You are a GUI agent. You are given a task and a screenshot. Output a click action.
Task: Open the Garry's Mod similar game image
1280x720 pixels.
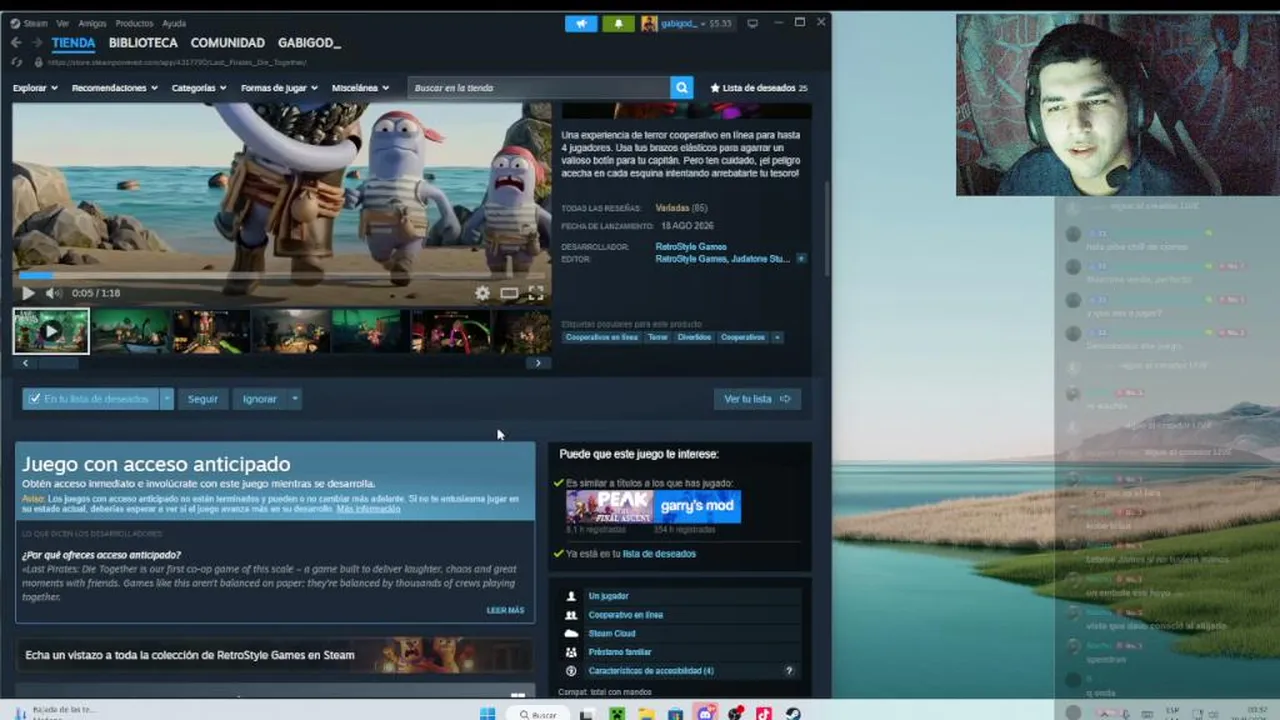tap(698, 506)
